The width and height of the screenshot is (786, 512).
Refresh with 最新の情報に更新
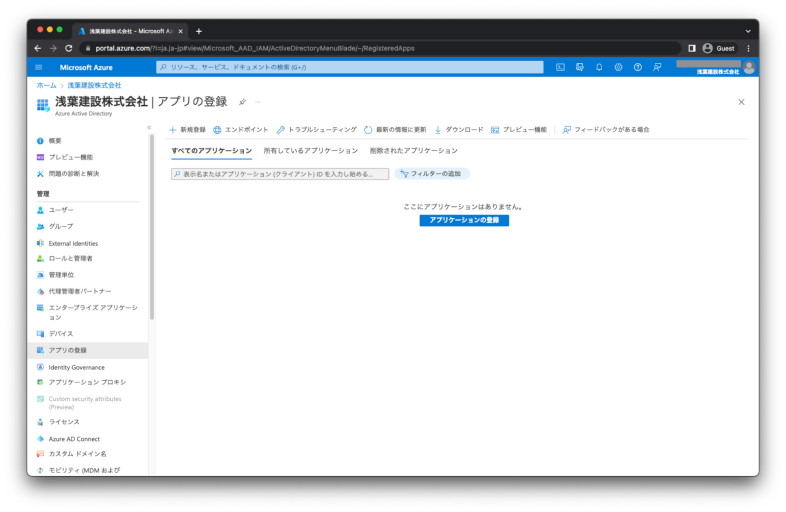(x=395, y=130)
